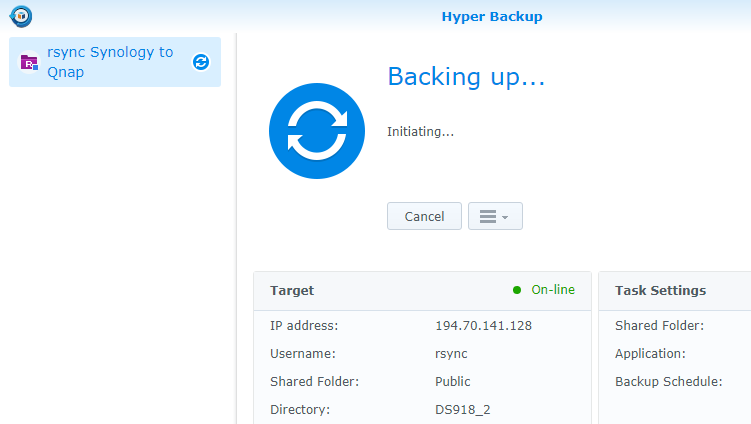
Task: Click Shared Folder label in Target panel
Action: point(315,382)
